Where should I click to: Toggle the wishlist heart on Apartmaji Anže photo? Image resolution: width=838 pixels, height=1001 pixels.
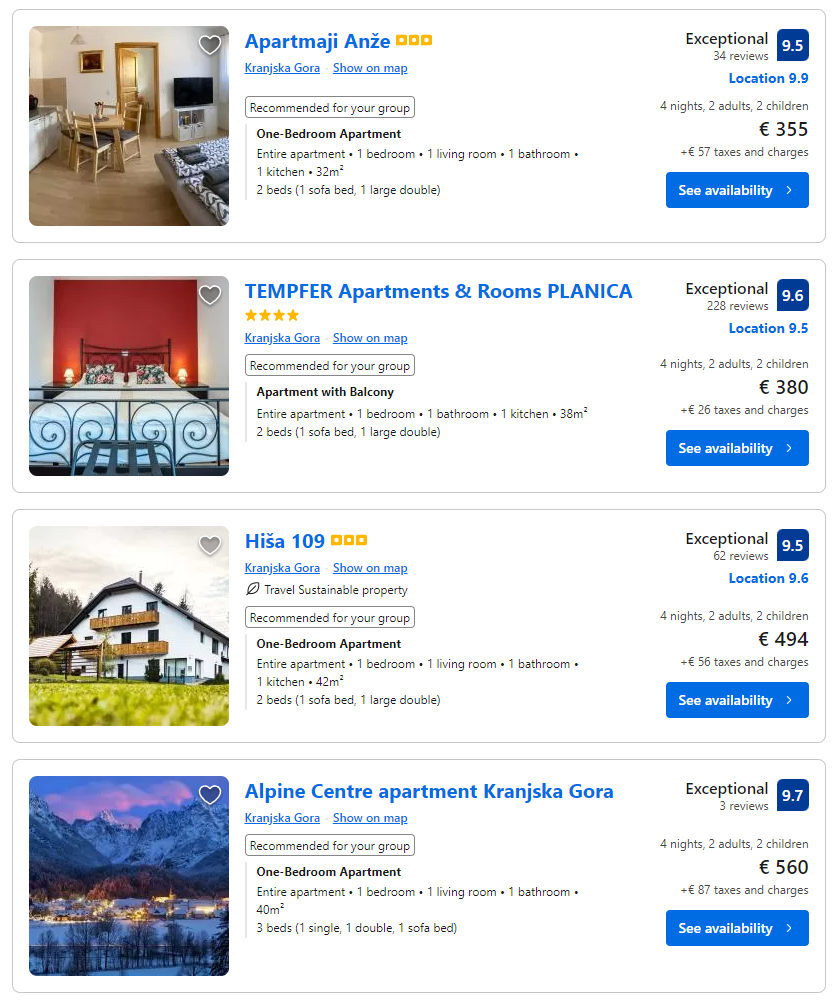209,45
